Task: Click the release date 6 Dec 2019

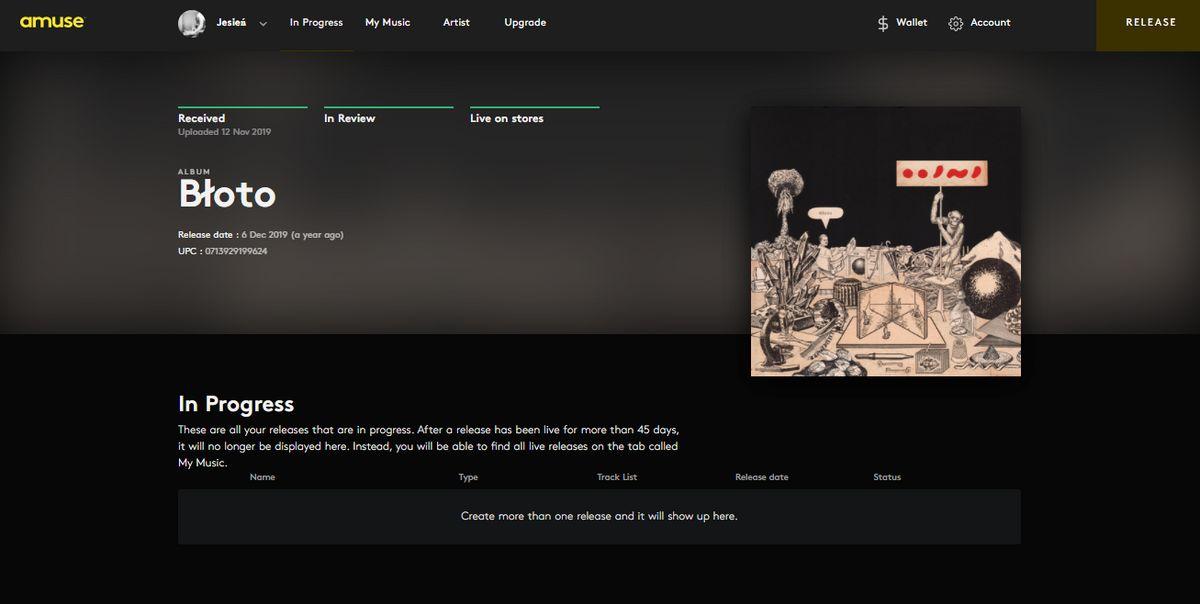Action: (264, 235)
